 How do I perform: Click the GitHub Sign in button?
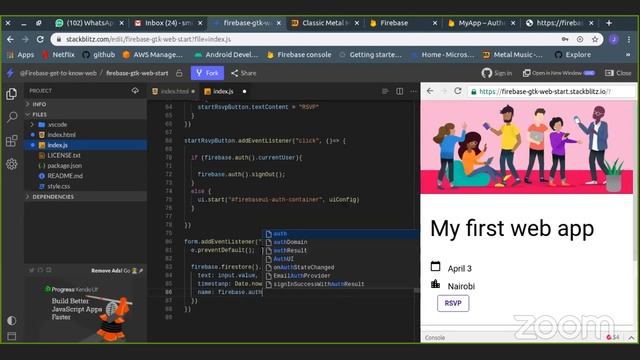coord(497,73)
